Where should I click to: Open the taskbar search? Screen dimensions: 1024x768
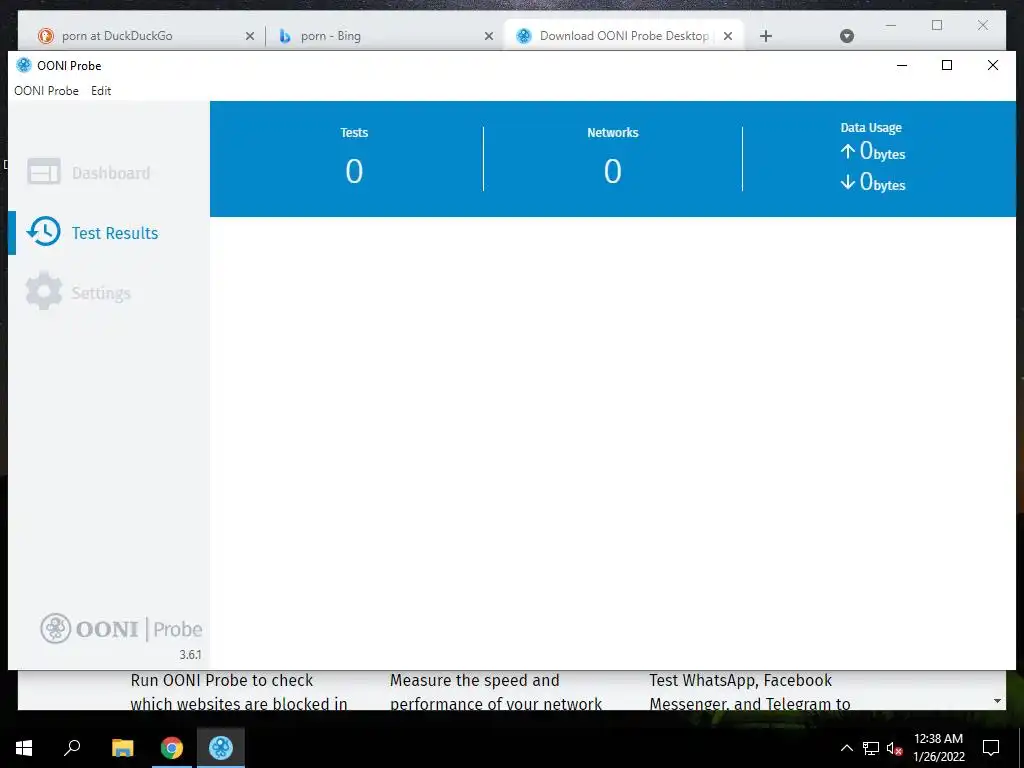coord(72,748)
